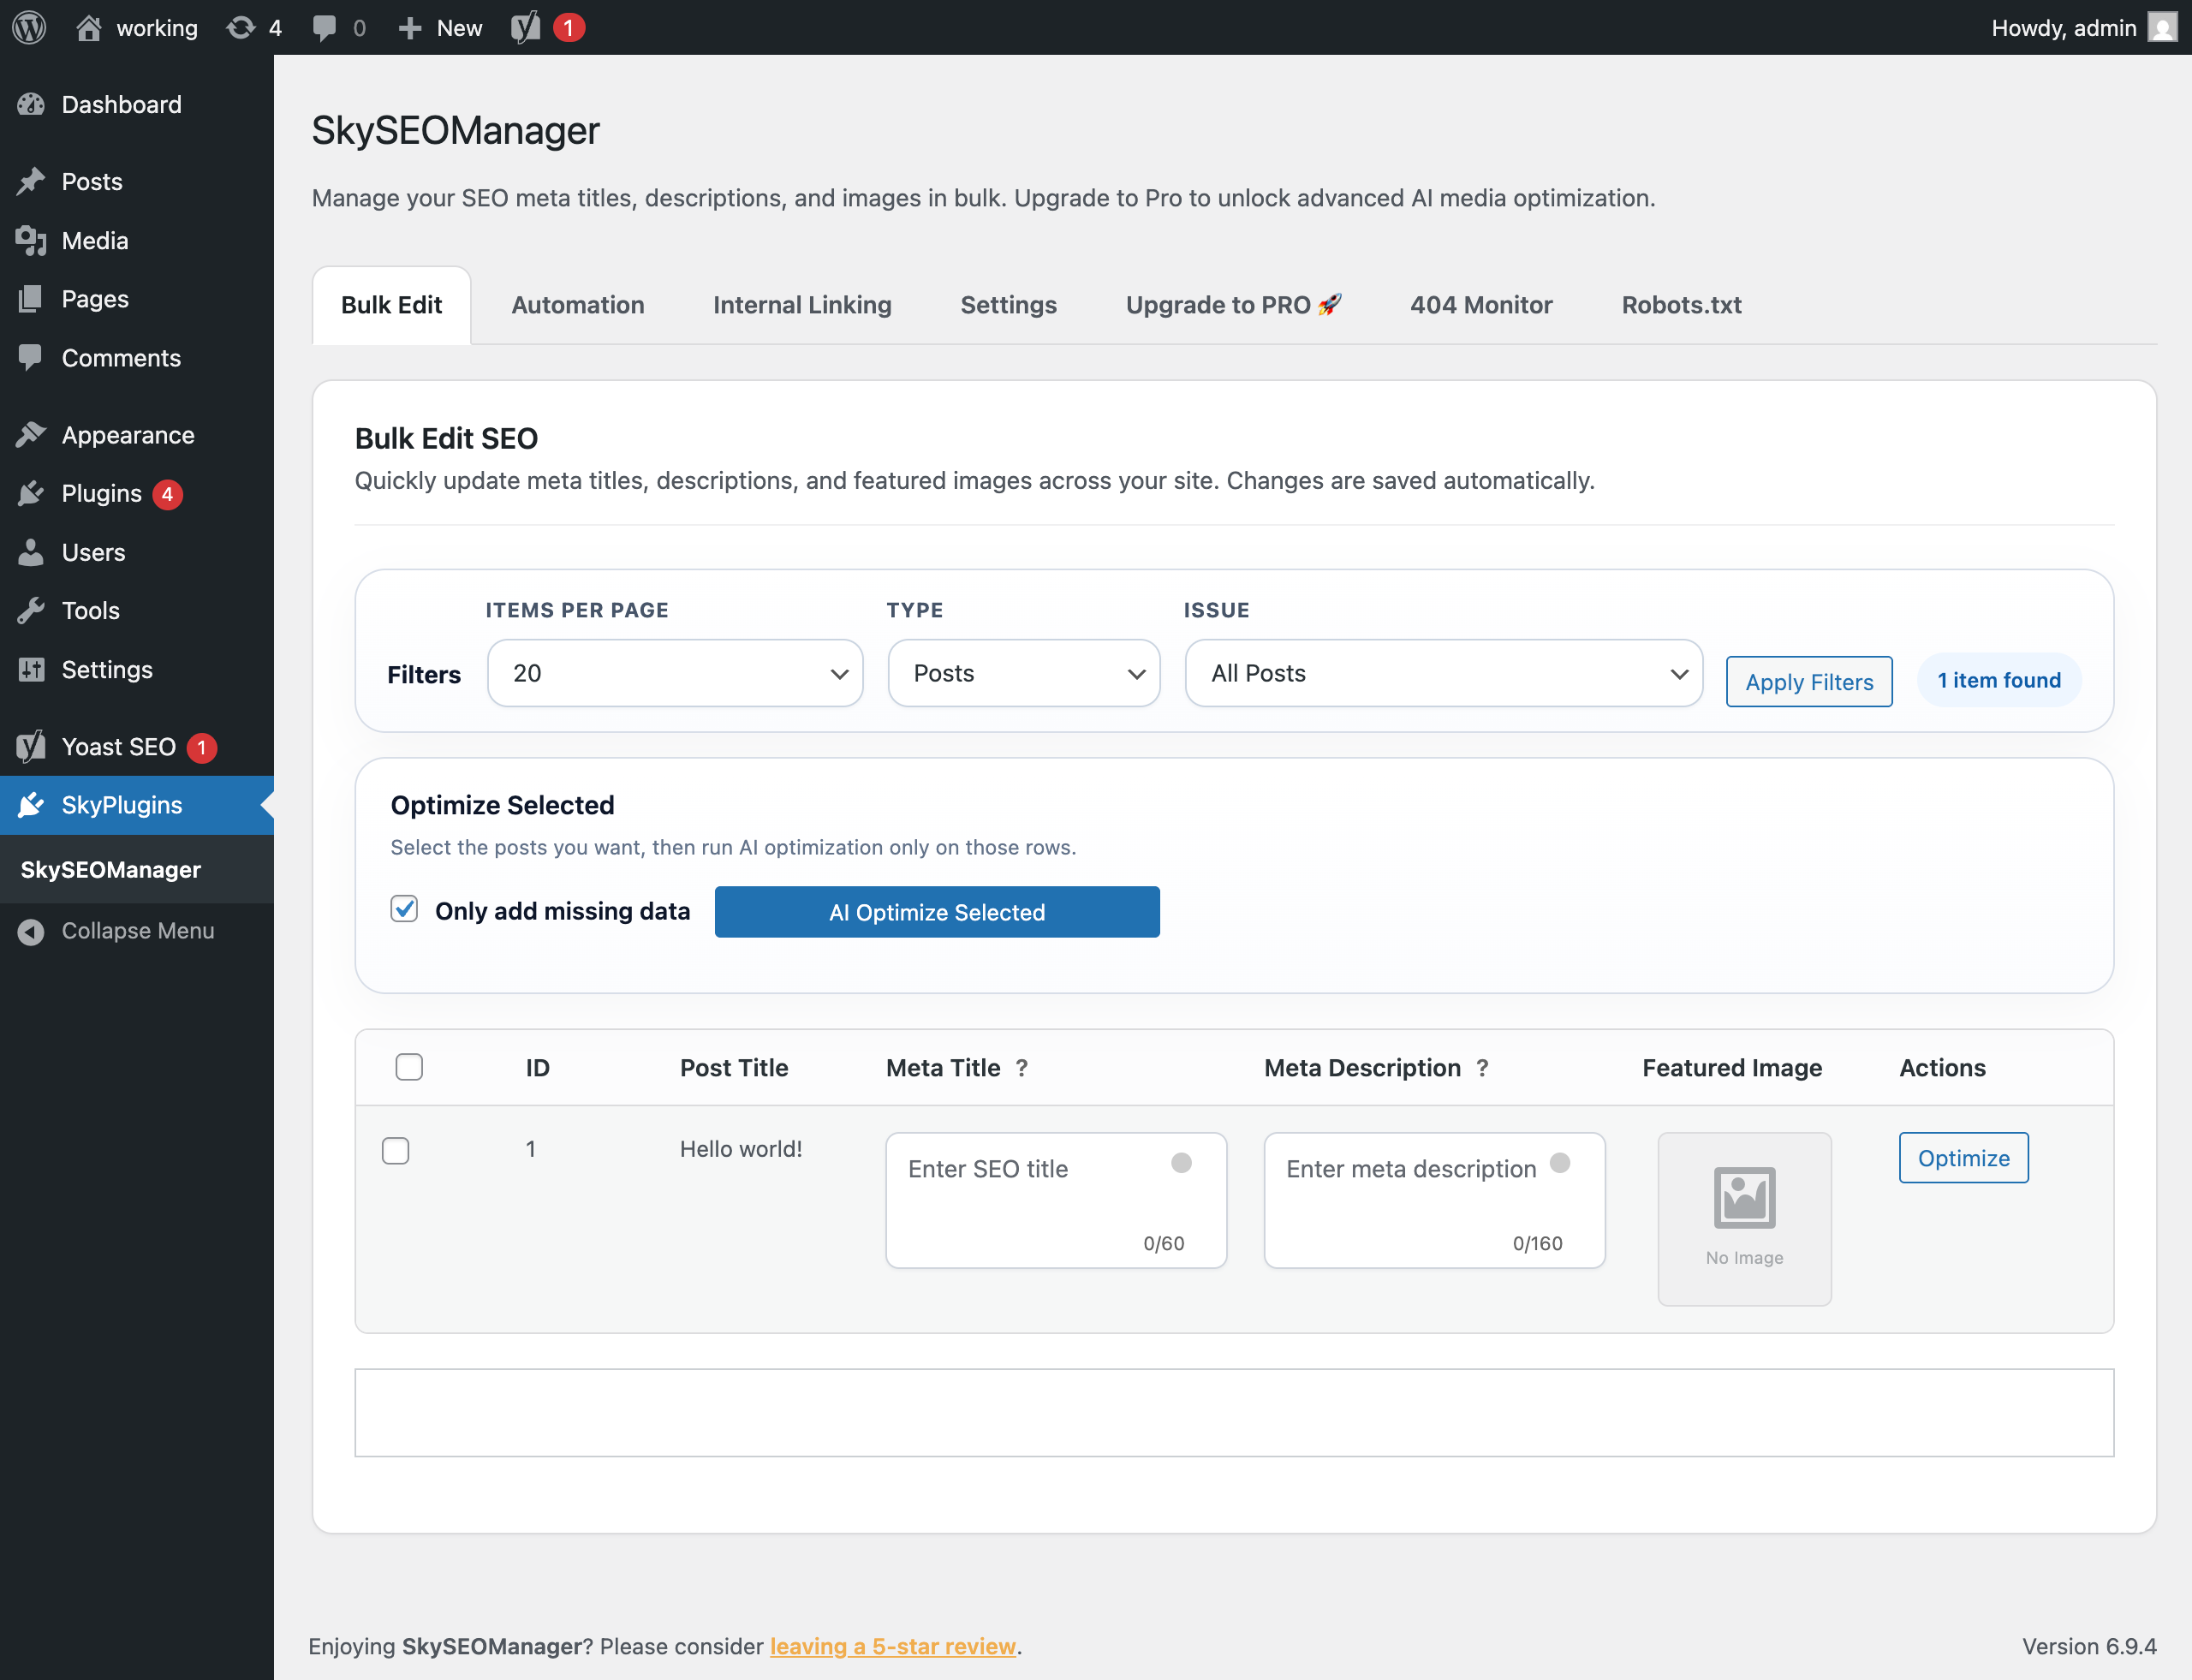Screen dimensions: 2192x1680
Task: Switch to the Bulk Edit tab
Action: (391, 305)
